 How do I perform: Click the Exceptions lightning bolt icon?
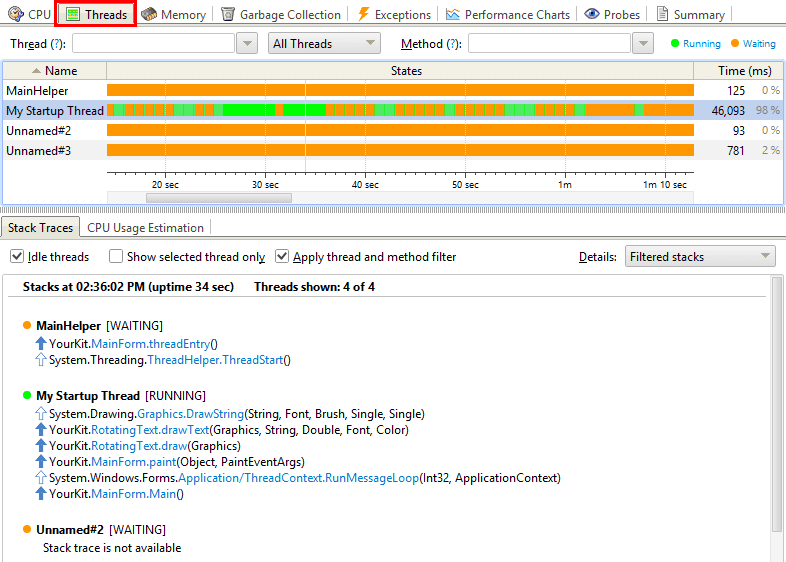[x=363, y=15]
